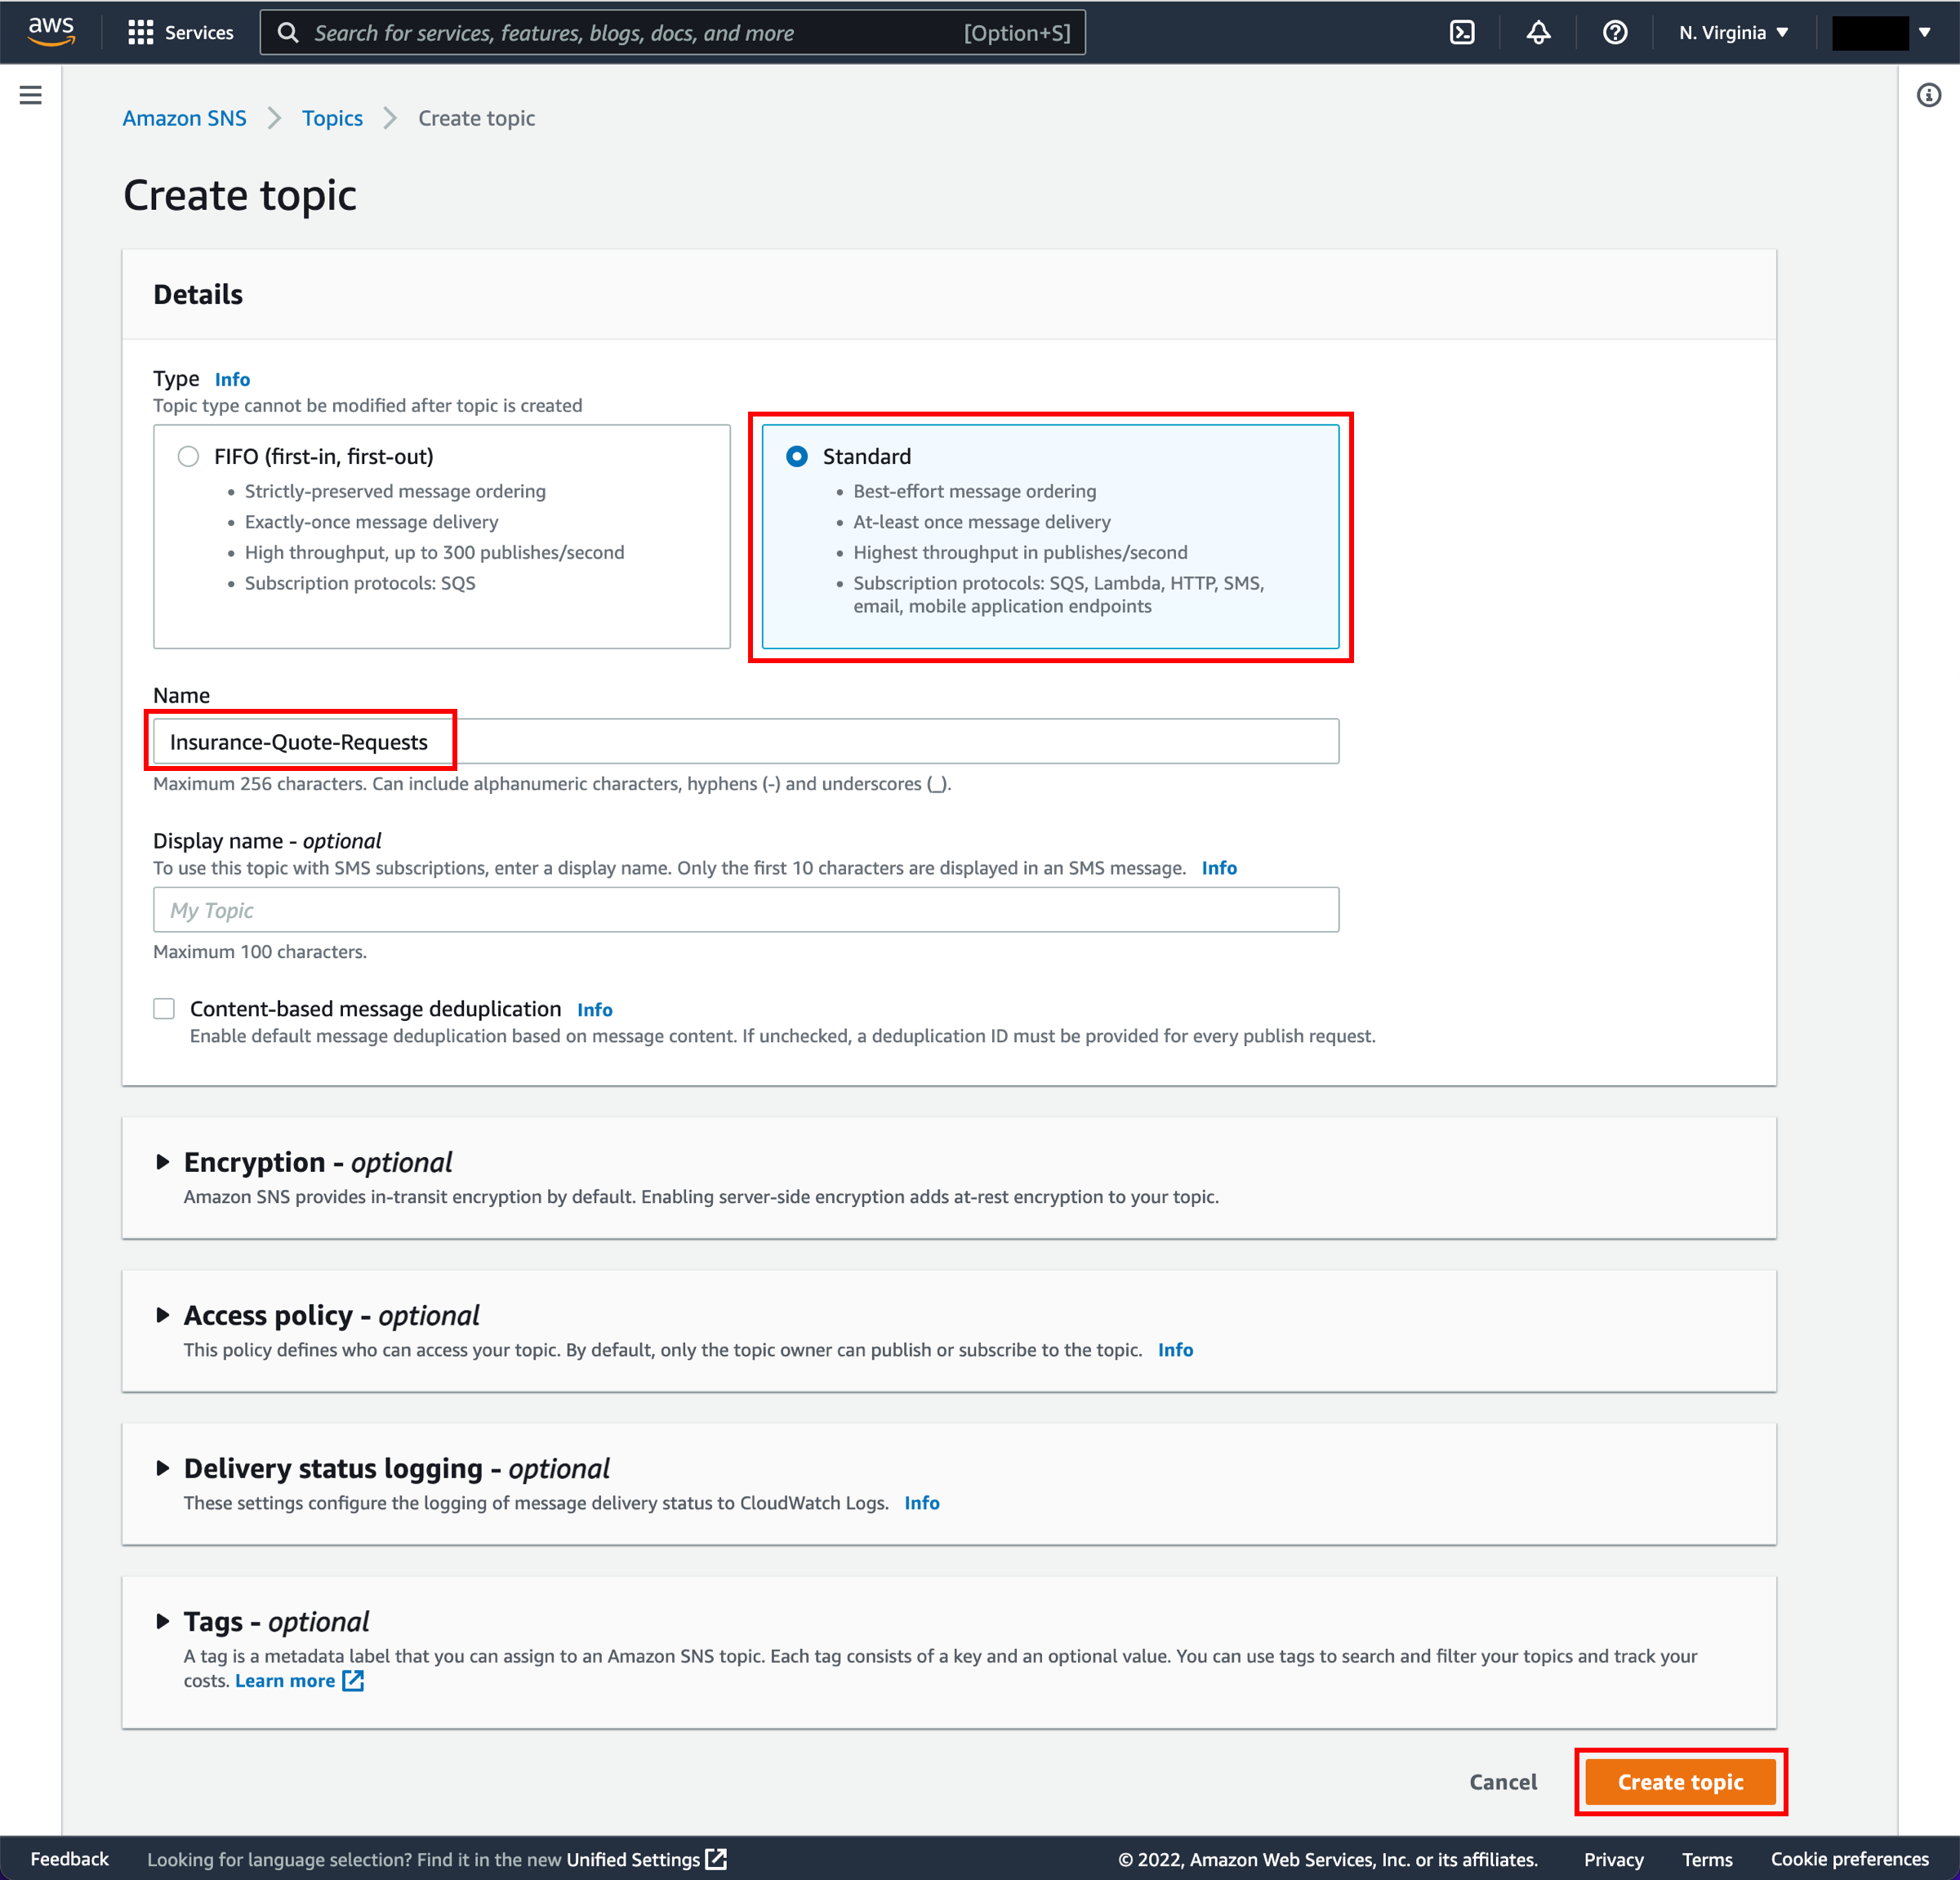Select the FIFO topic type radio button
Screen dimensions: 1960x1880
click(189, 455)
